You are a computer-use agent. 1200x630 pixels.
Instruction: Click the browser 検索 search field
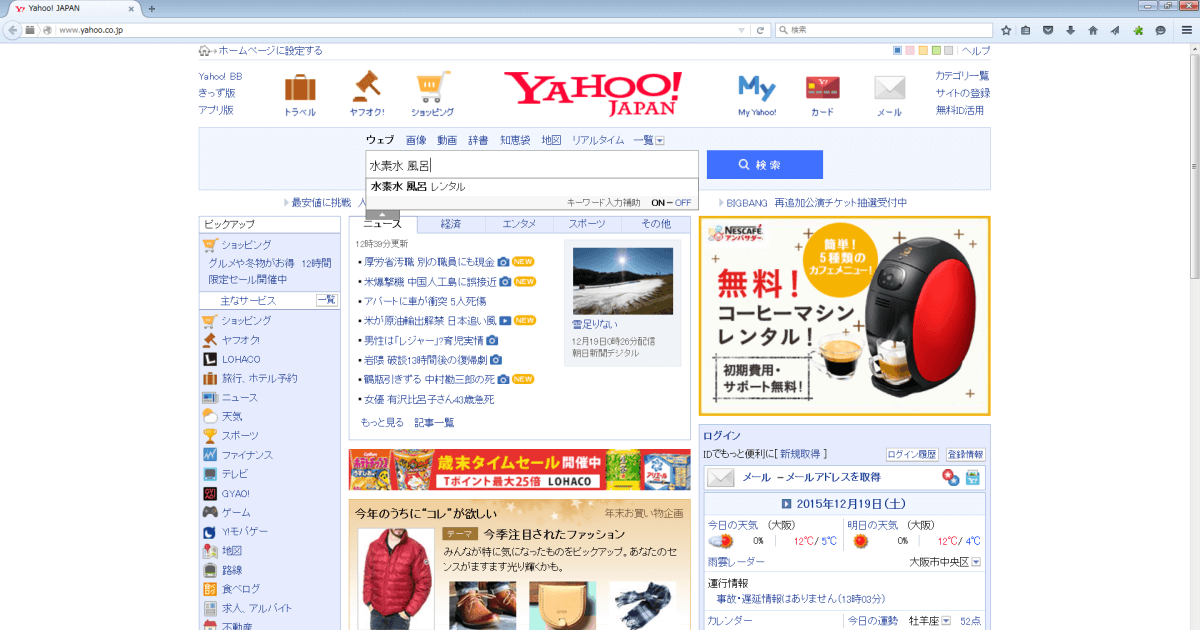coord(883,30)
